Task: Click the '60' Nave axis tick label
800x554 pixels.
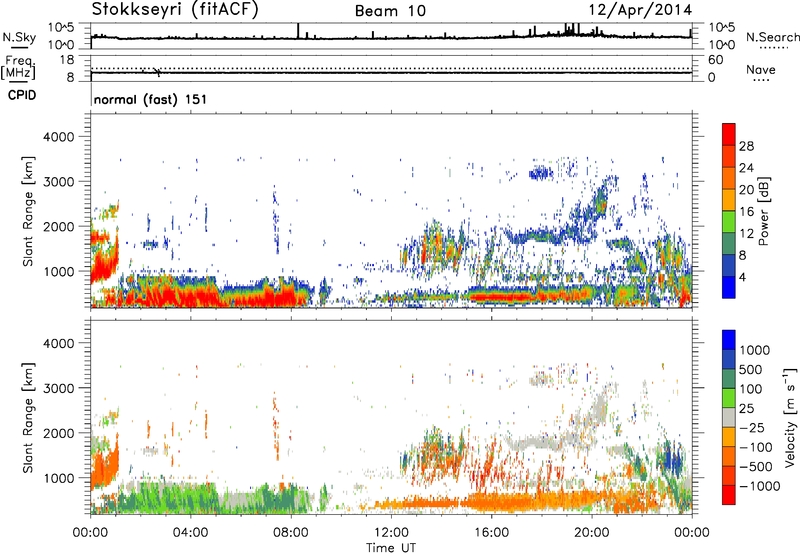Action: click(716, 60)
